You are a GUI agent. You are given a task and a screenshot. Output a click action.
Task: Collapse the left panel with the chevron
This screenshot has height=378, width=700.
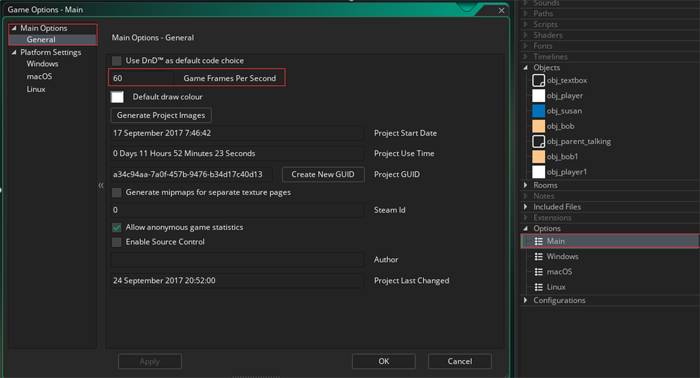pyautogui.click(x=101, y=185)
